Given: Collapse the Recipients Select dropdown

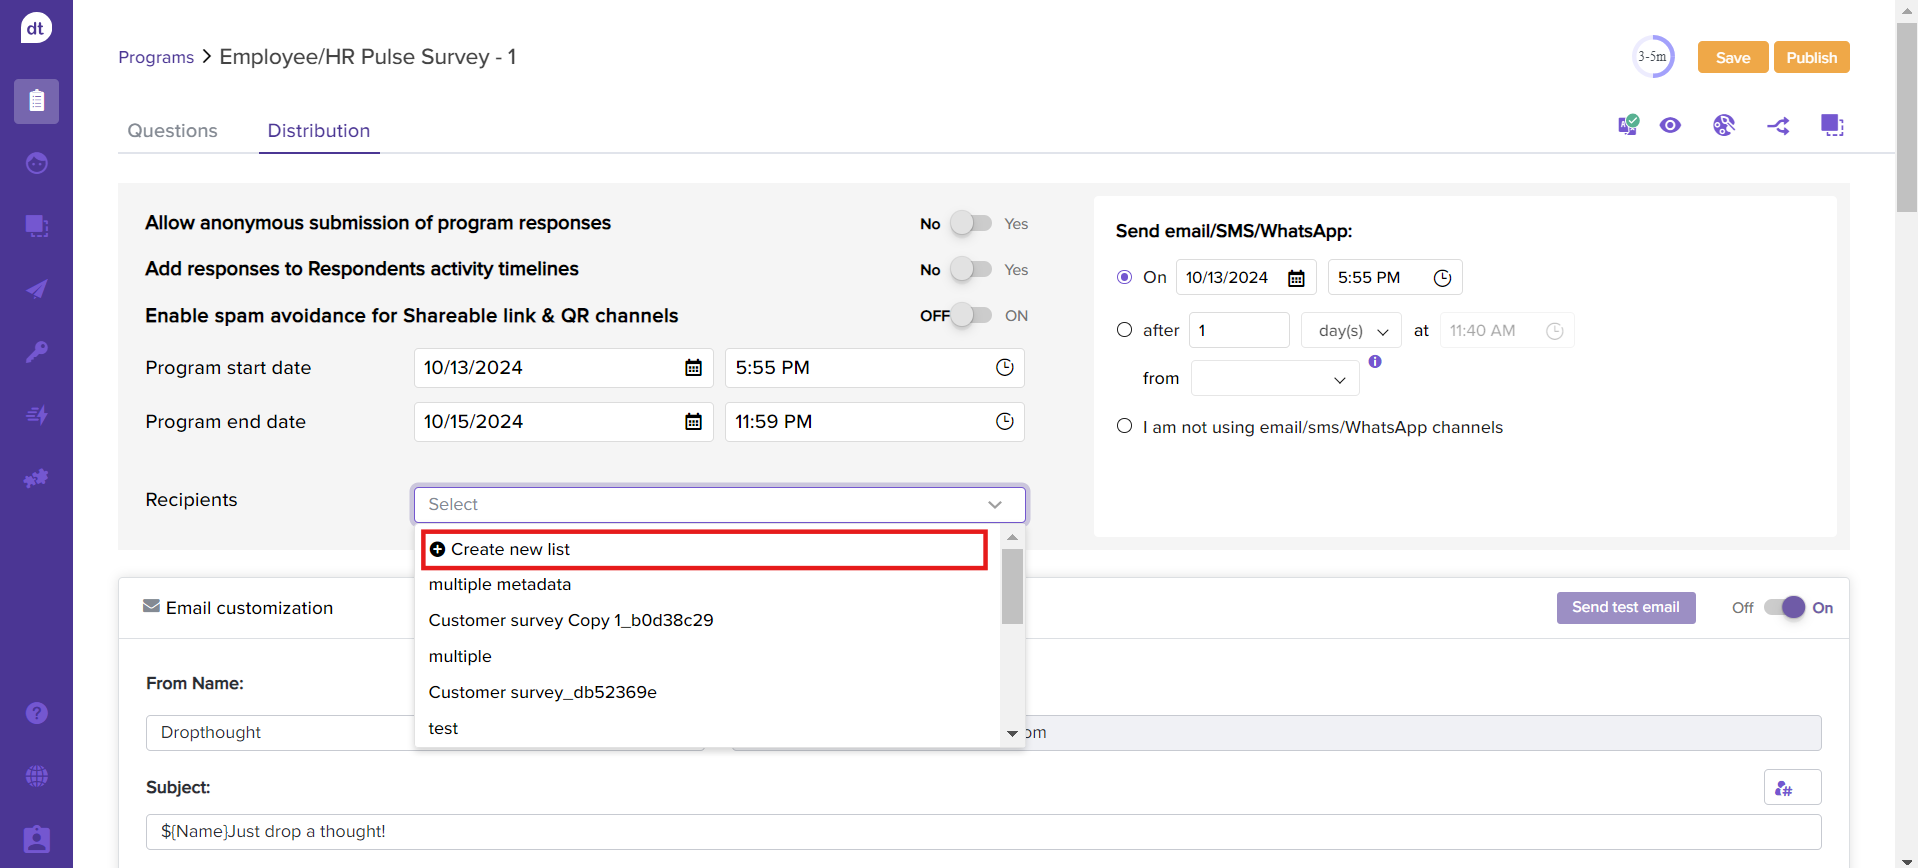Looking at the screenshot, I should tap(994, 505).
